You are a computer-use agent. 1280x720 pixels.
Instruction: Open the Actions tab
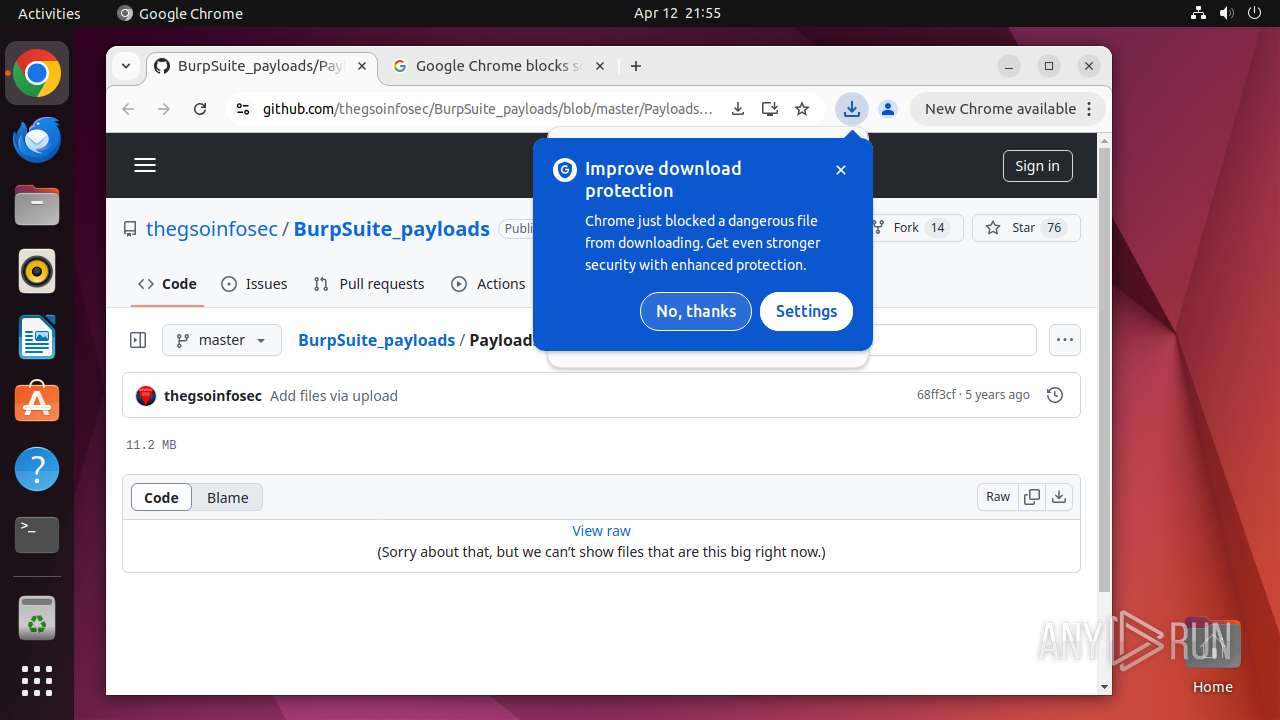pos(488,284)
